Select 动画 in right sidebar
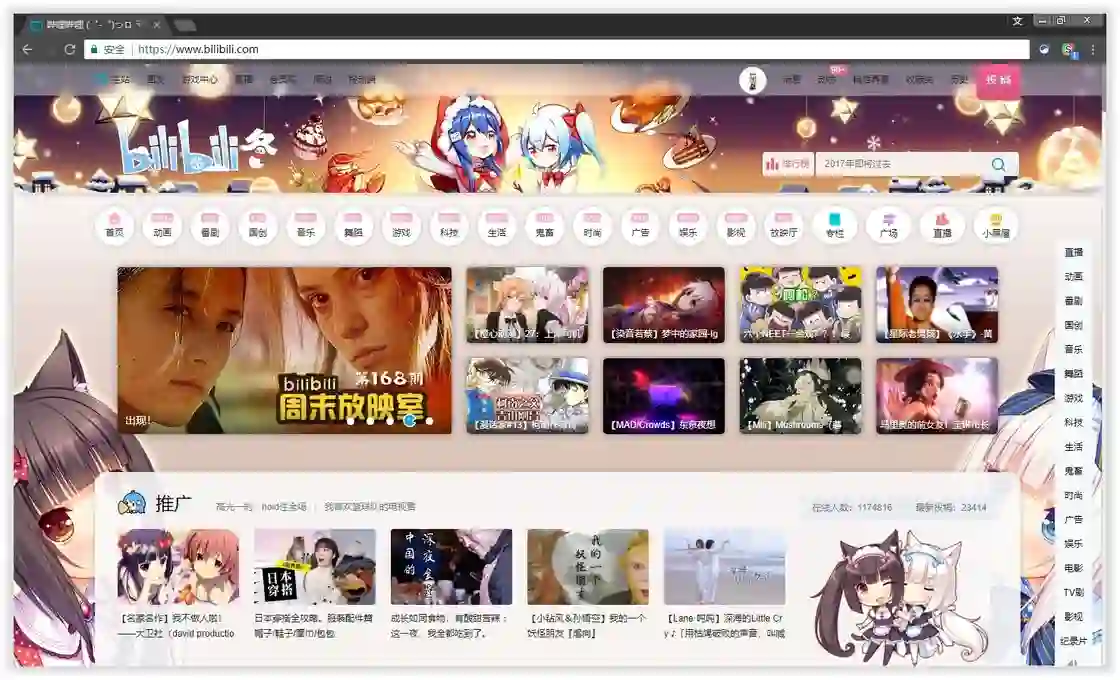 pyautogui.click(x=1074, y=276)
